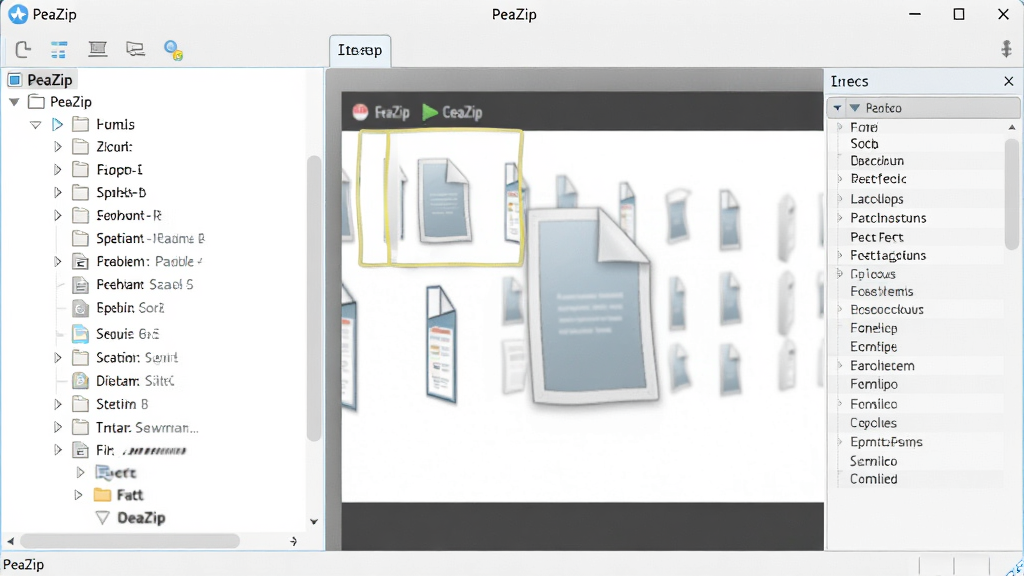Select the Zicot folder icon
The height and width of the screenshot is (576, 1024).
click(x=80, y=146)
